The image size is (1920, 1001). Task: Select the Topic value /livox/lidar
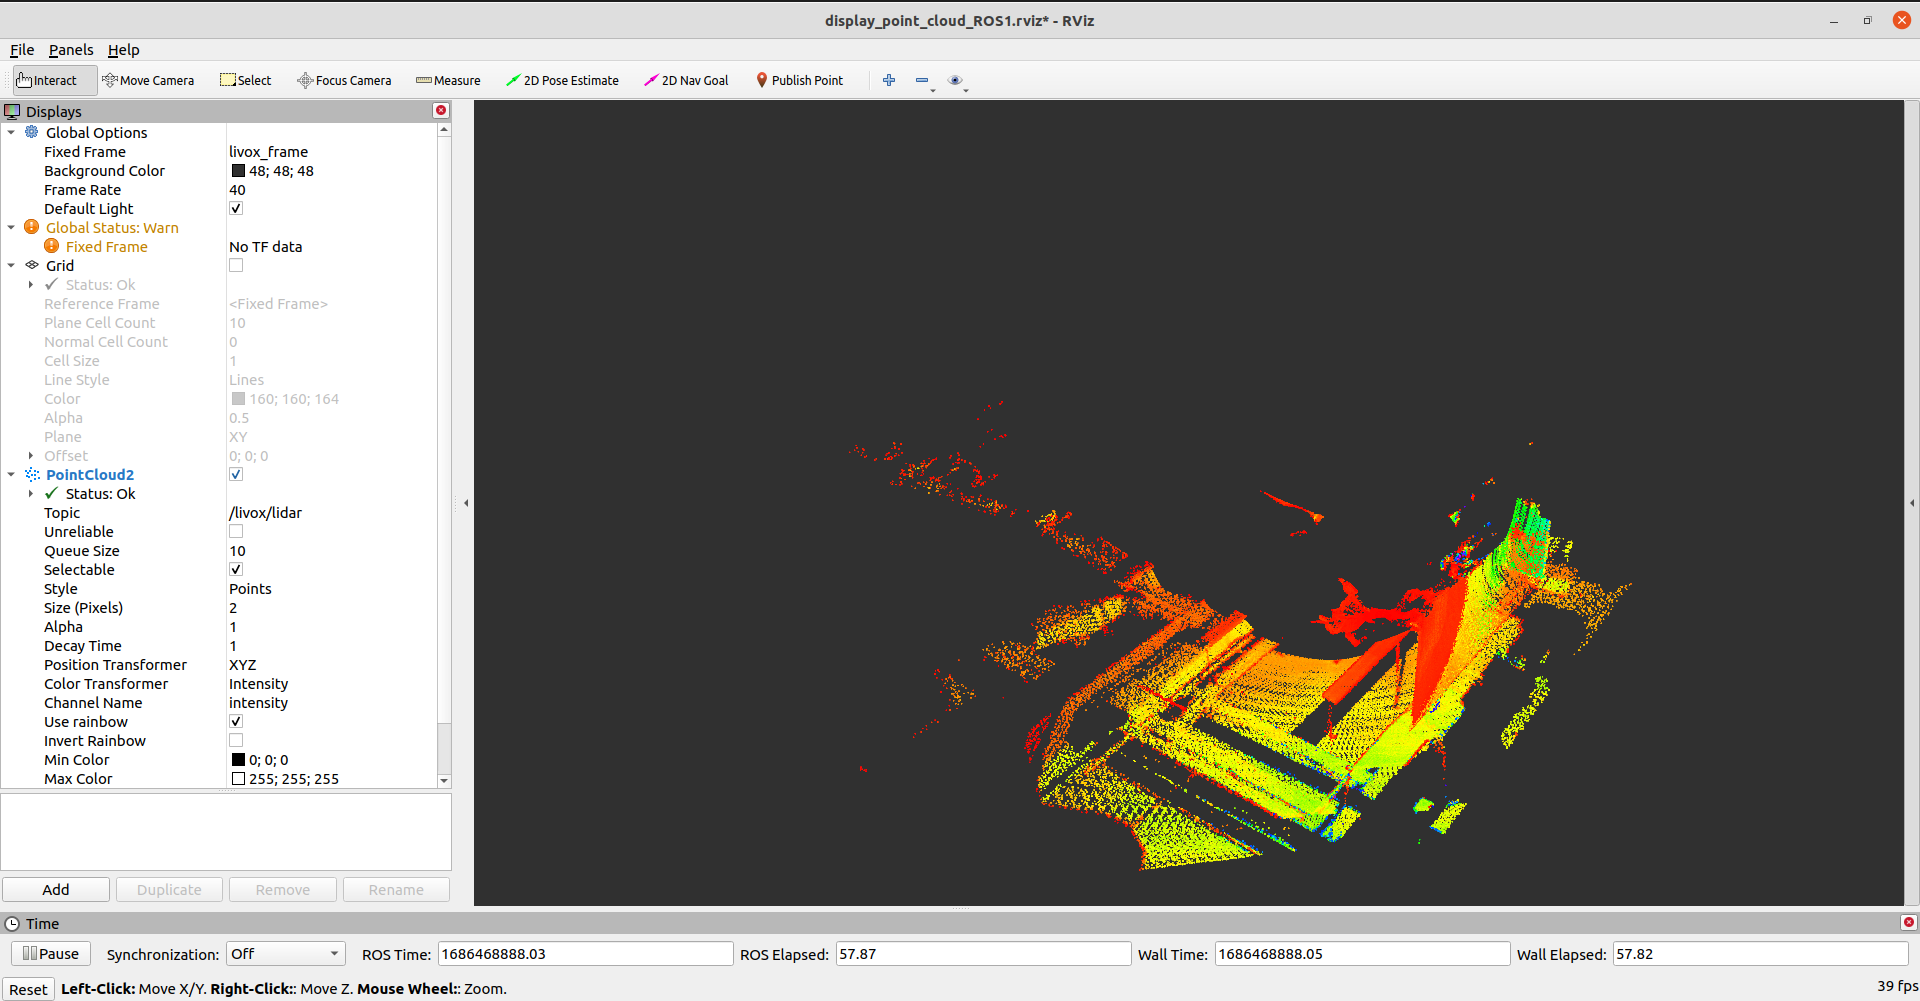click(x=265, y=512)
